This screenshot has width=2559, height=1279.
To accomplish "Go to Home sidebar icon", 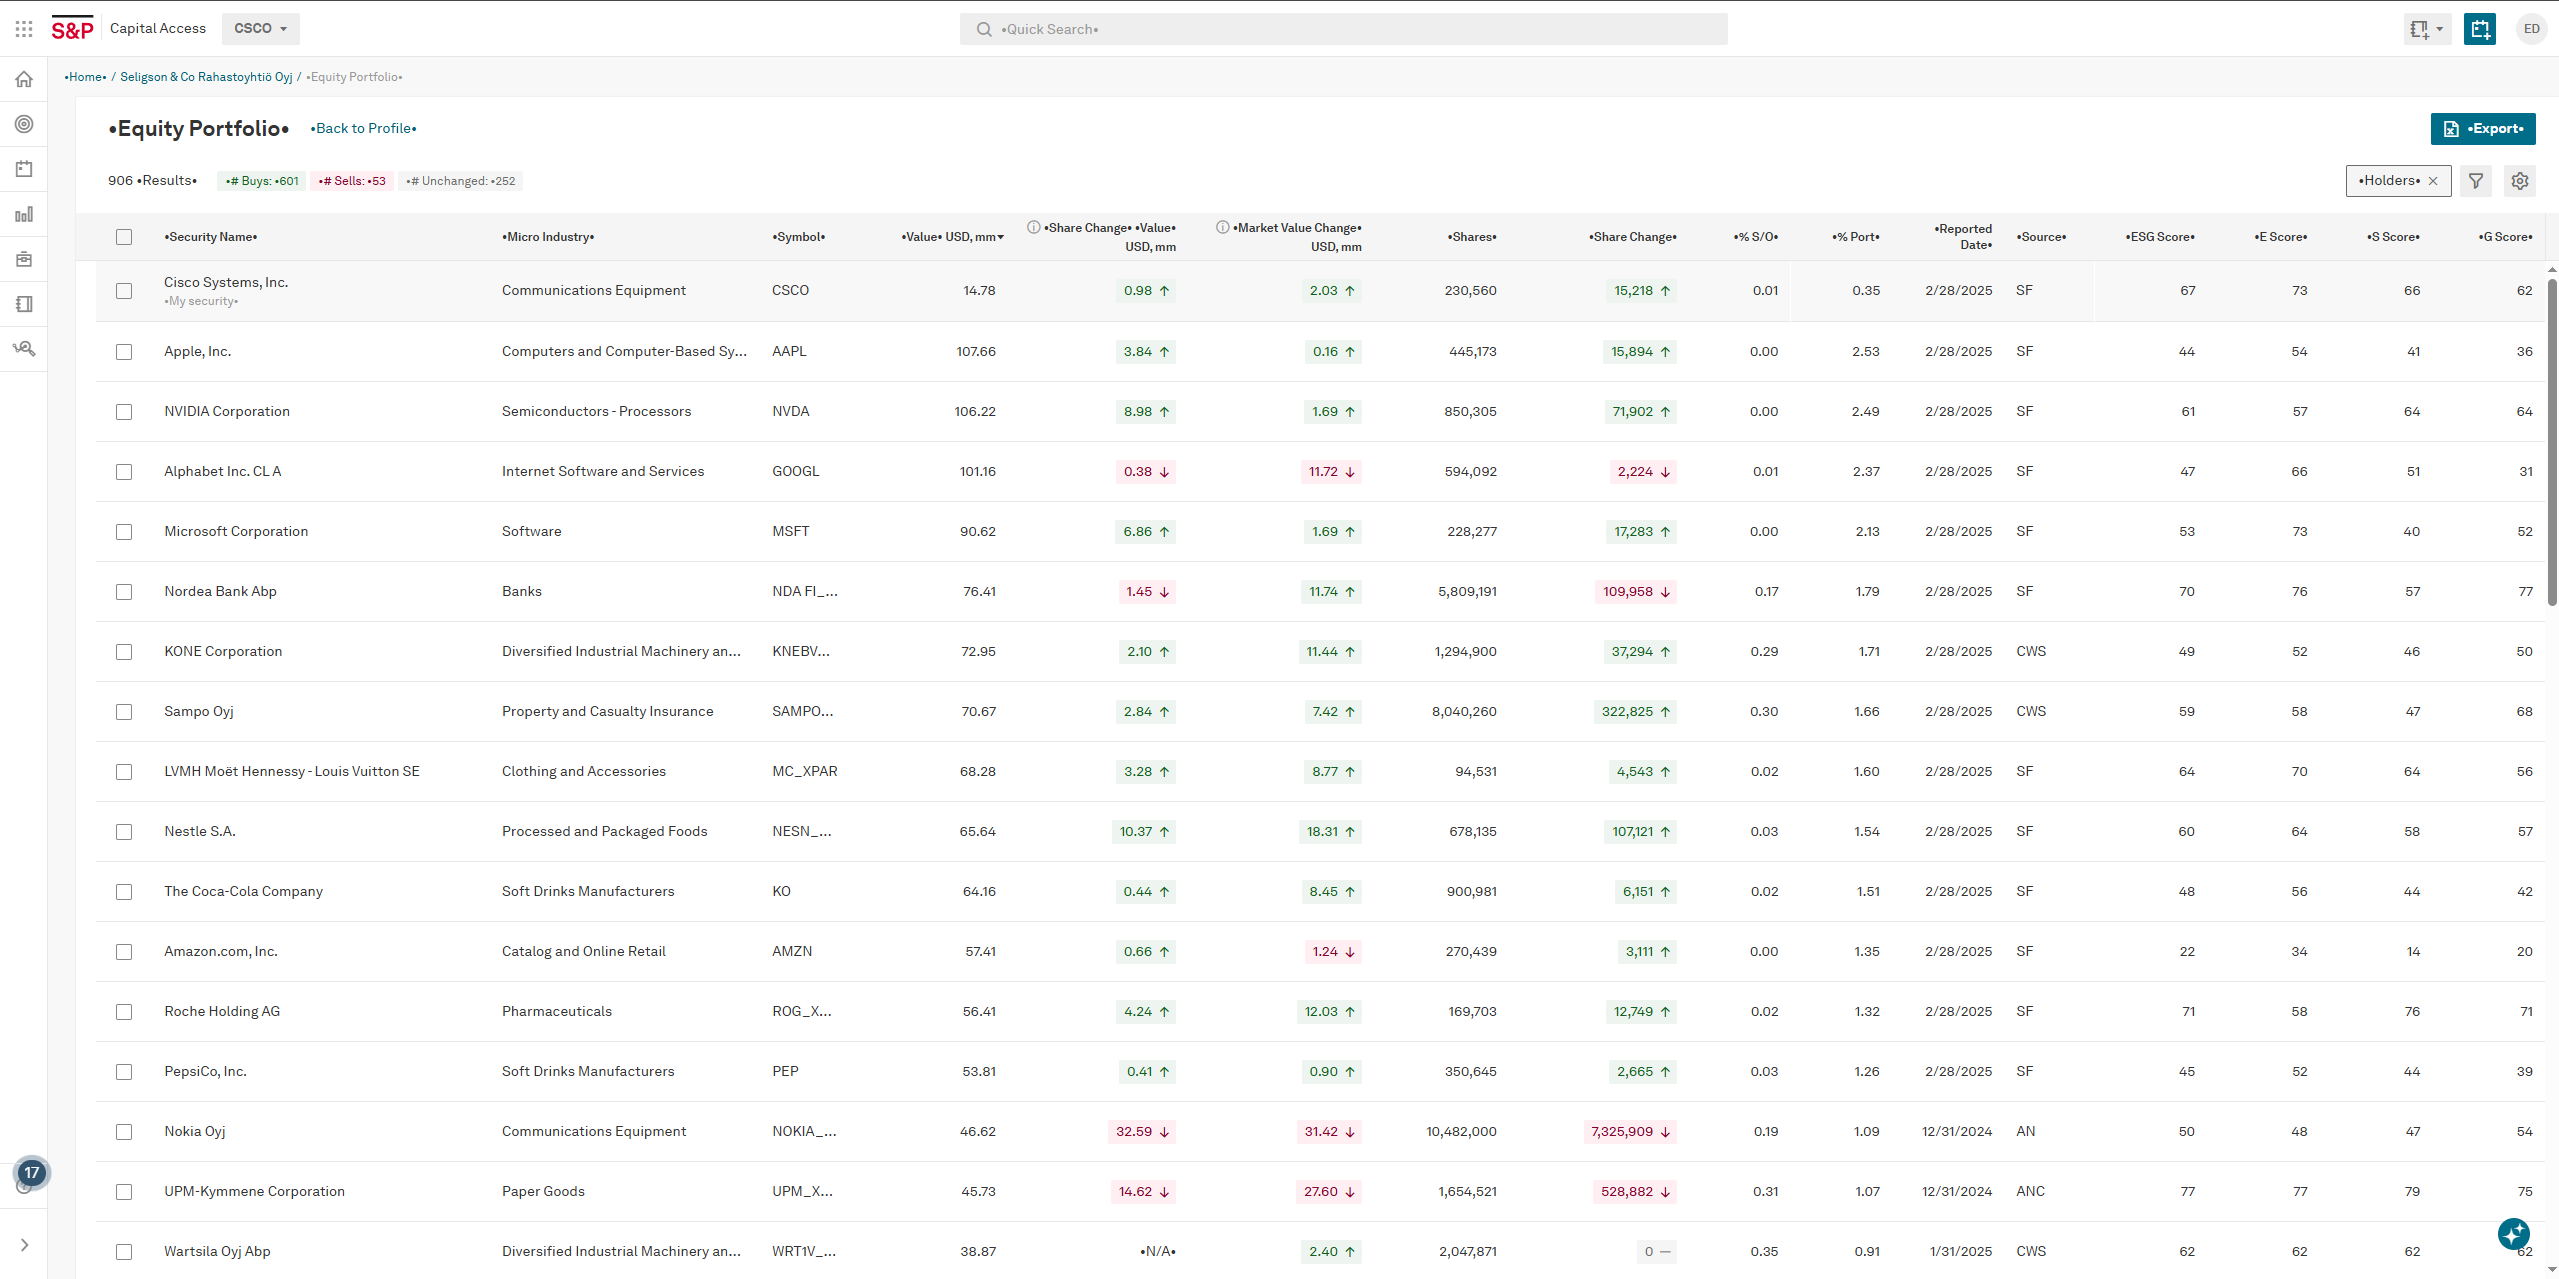I will [x=24, y=79].
